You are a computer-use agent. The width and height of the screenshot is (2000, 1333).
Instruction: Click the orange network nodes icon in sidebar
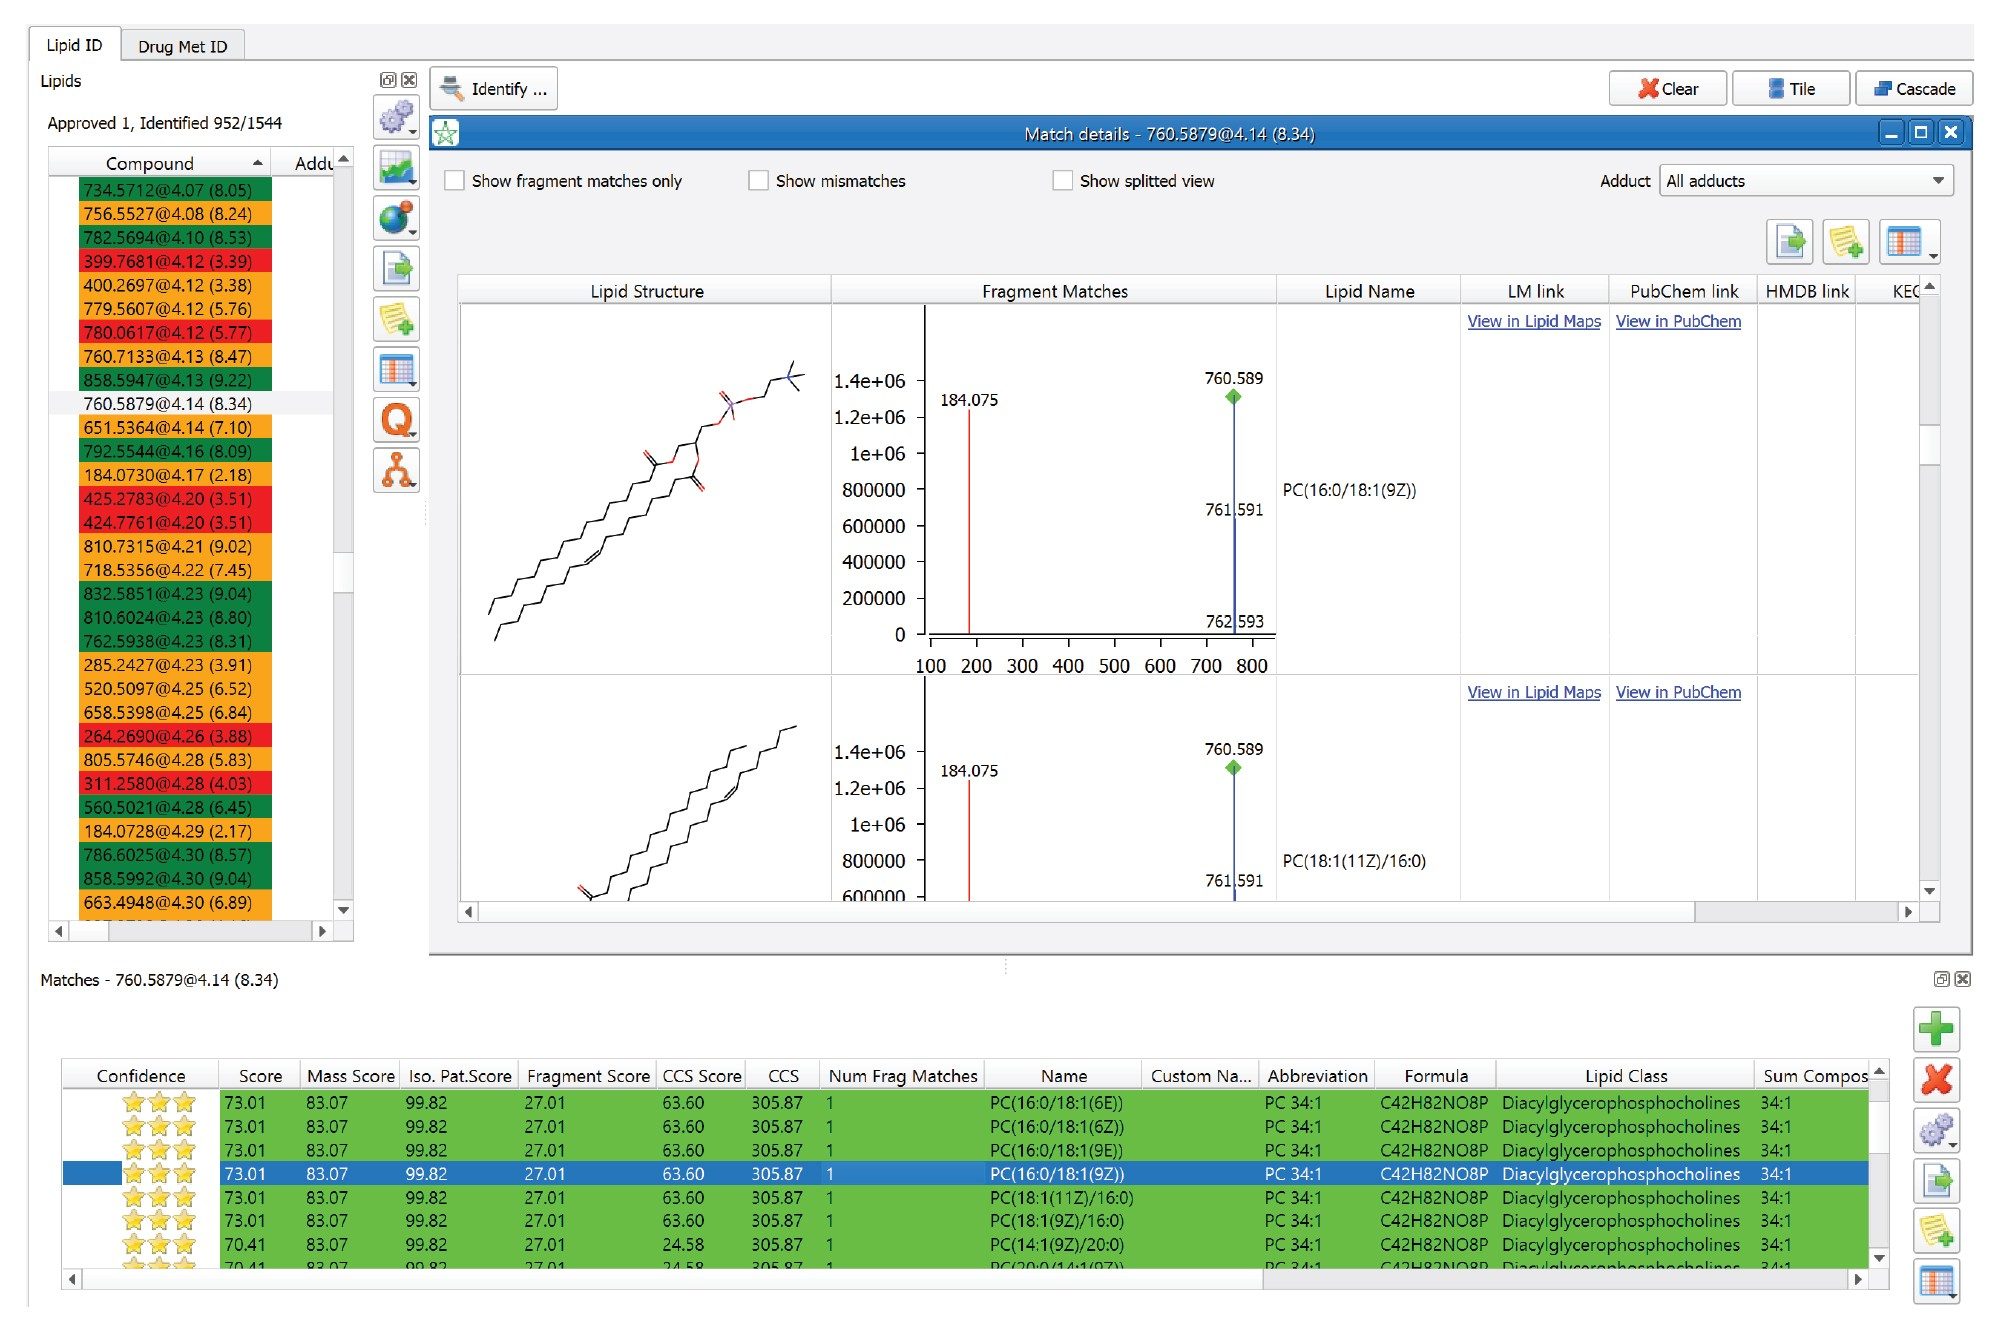coord(396,475)
